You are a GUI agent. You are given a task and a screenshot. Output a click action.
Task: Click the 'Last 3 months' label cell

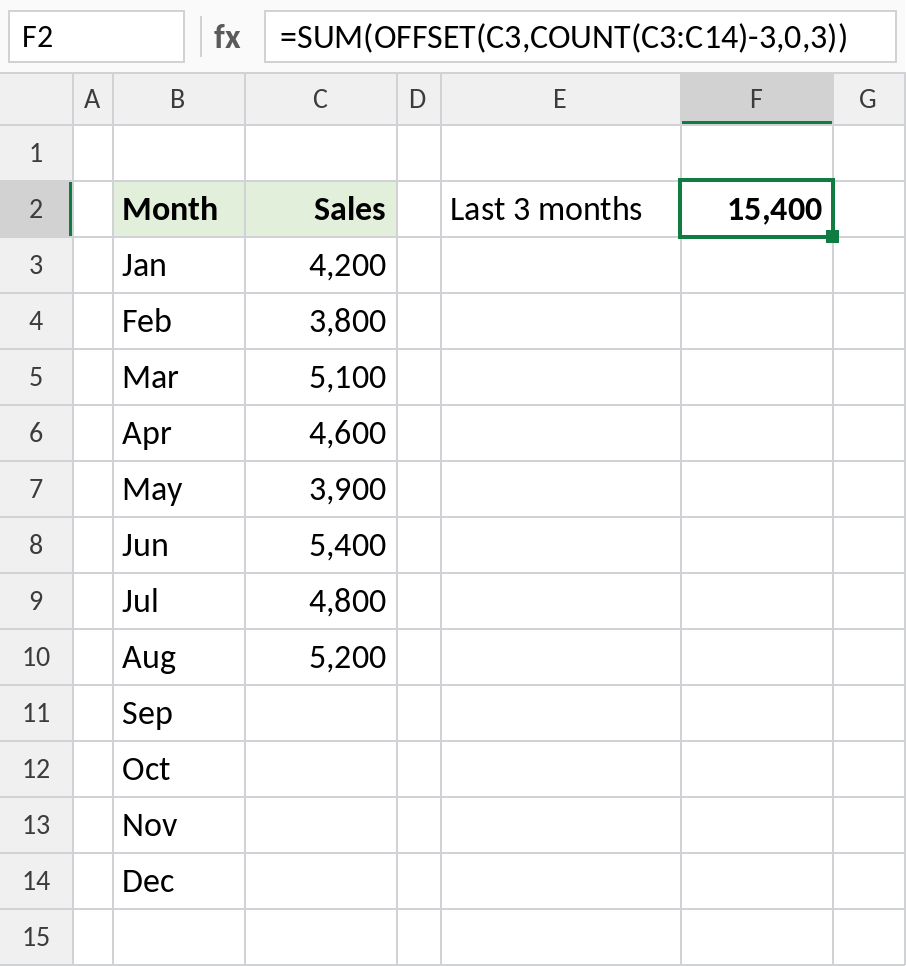click(560, 209)
